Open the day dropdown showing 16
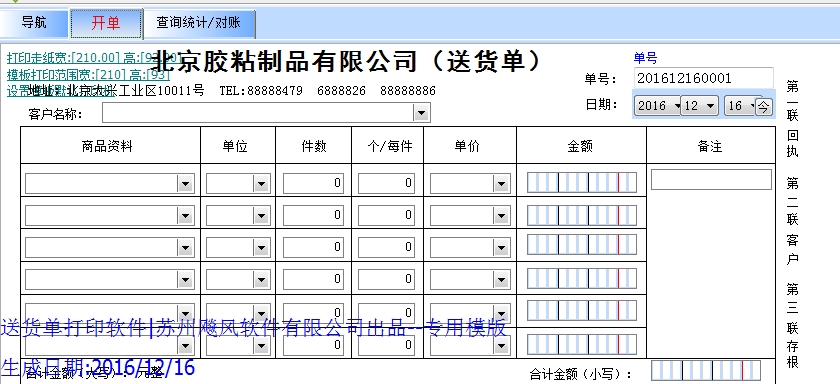This screenshot has height=384, width=840. coord(740,106)
